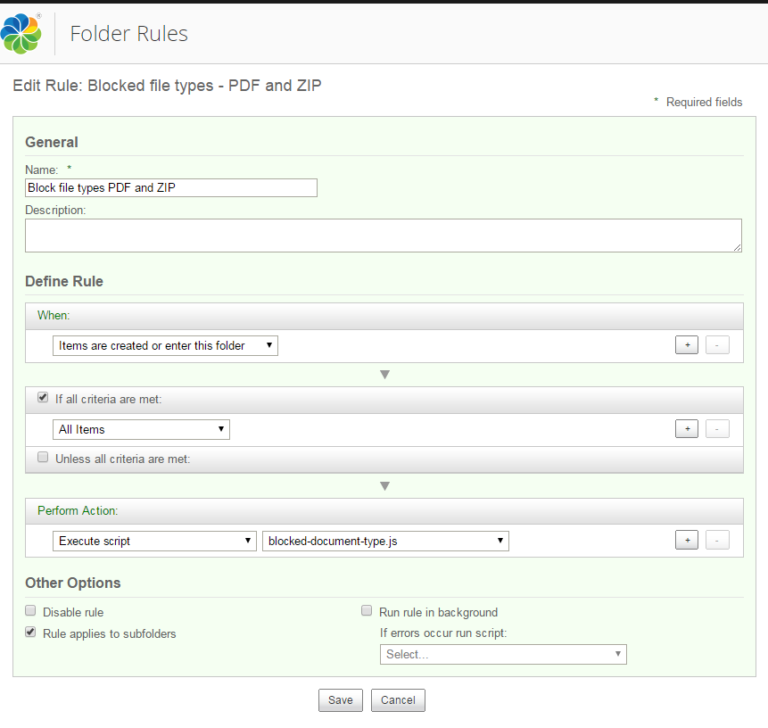Cancel editing the rule
Viewport: 768px width, 728px height.
(x=398, y=700)
